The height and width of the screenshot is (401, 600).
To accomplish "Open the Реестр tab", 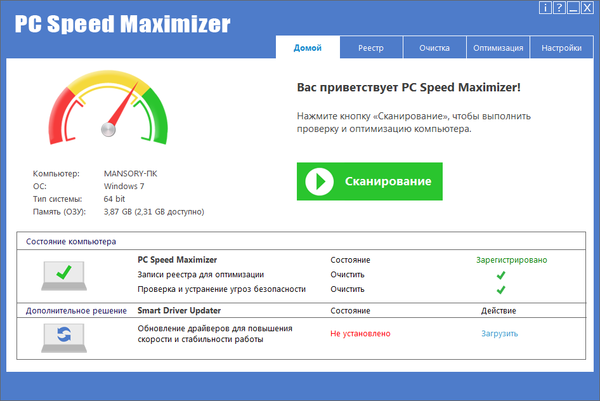I will tap(371, 48).
